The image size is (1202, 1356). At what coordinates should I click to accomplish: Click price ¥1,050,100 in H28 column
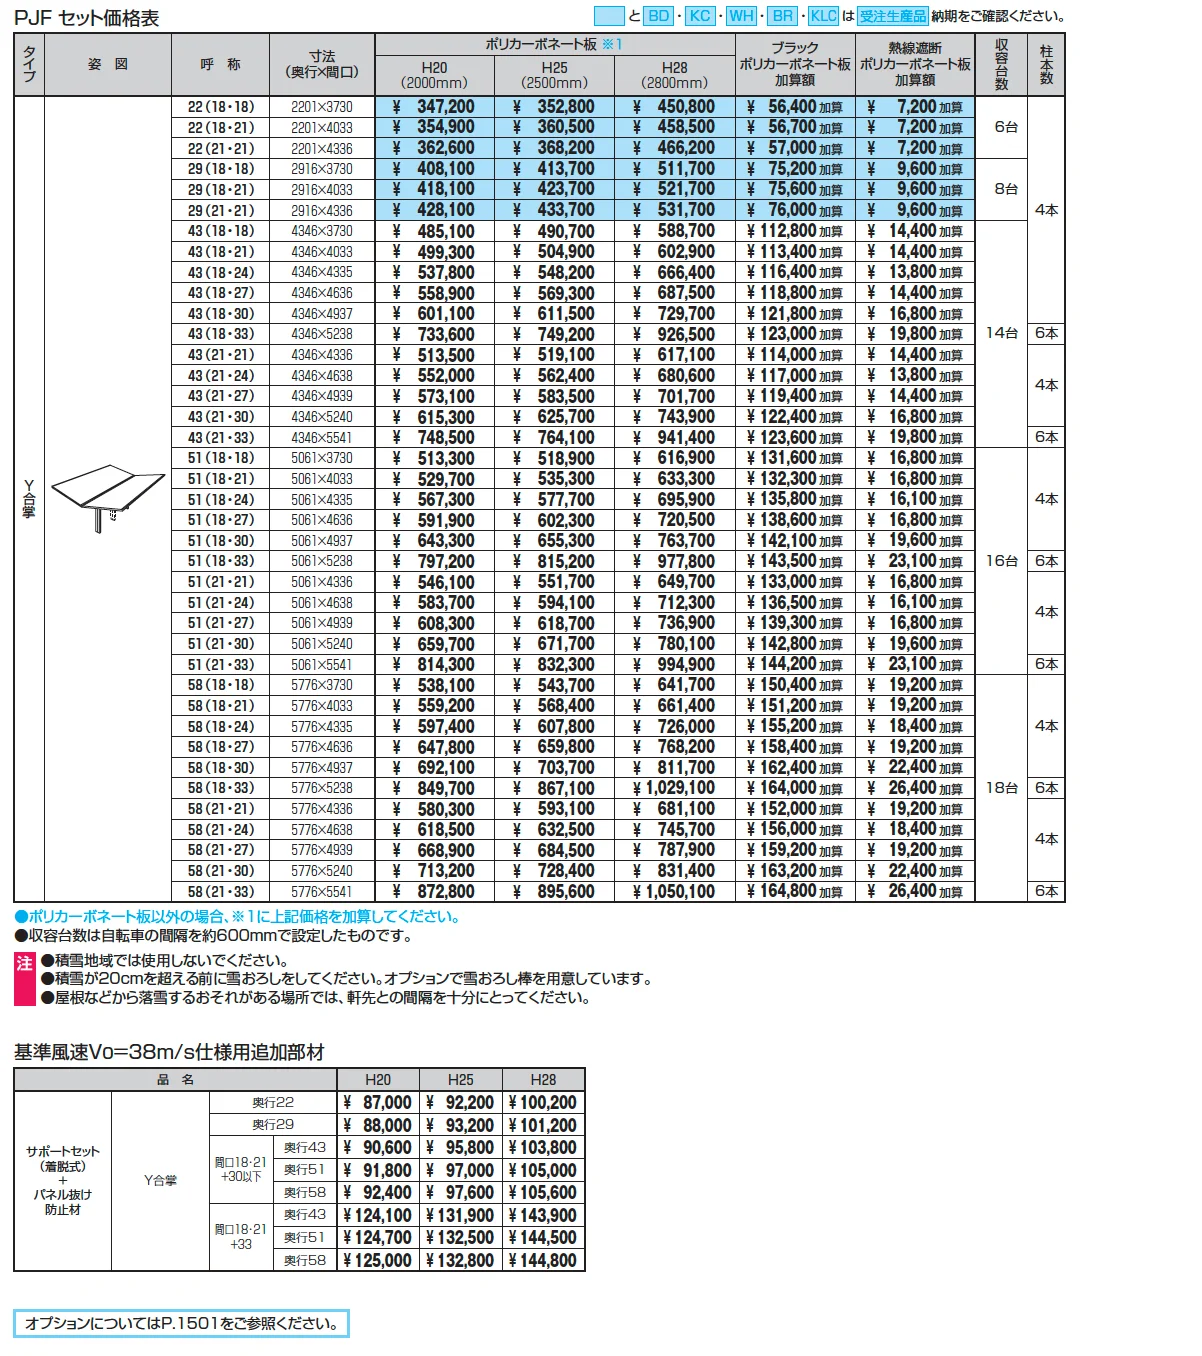[674, 891]
